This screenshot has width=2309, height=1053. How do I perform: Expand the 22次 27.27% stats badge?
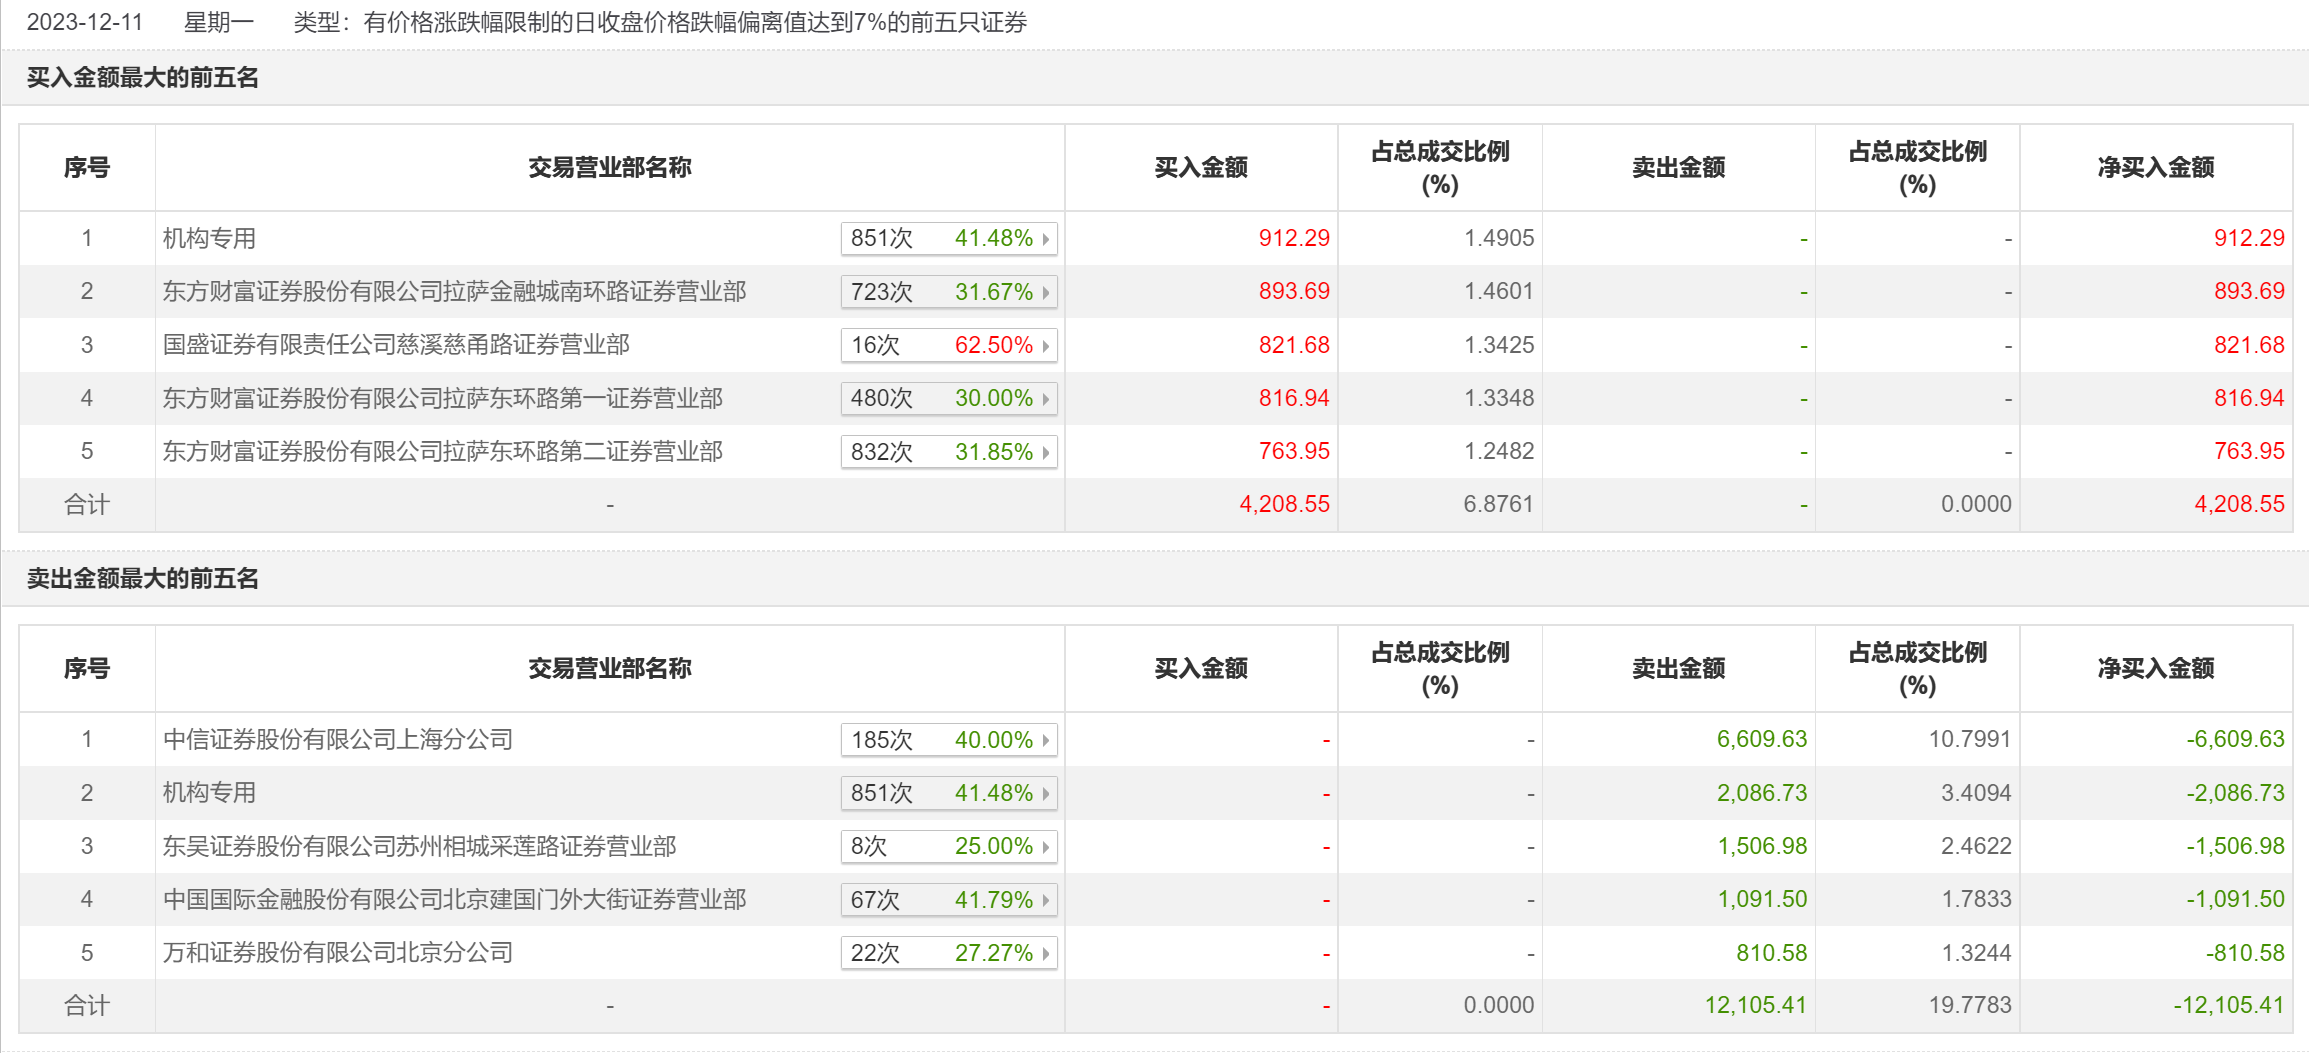tap(949, 953)
